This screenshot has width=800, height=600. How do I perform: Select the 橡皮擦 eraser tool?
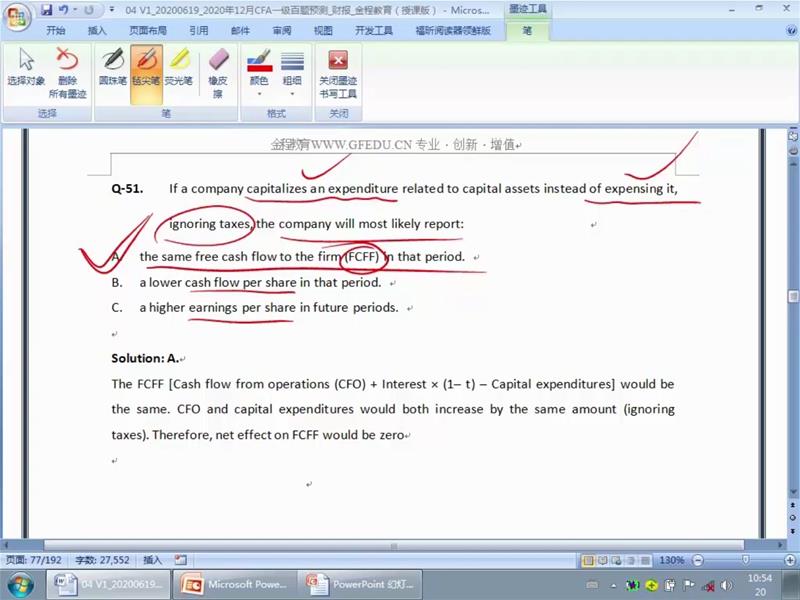pyautogui.click(x=218, y=73)
